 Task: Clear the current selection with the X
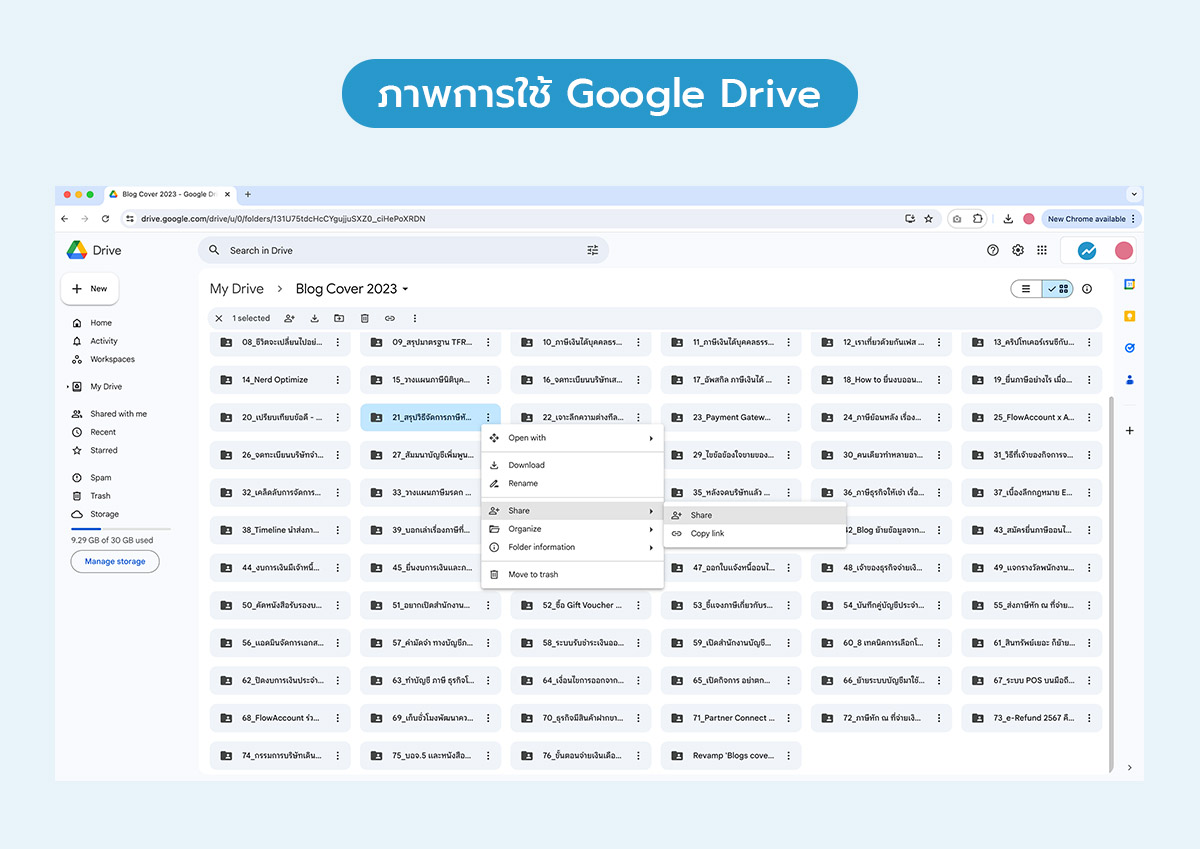[219, 319]
